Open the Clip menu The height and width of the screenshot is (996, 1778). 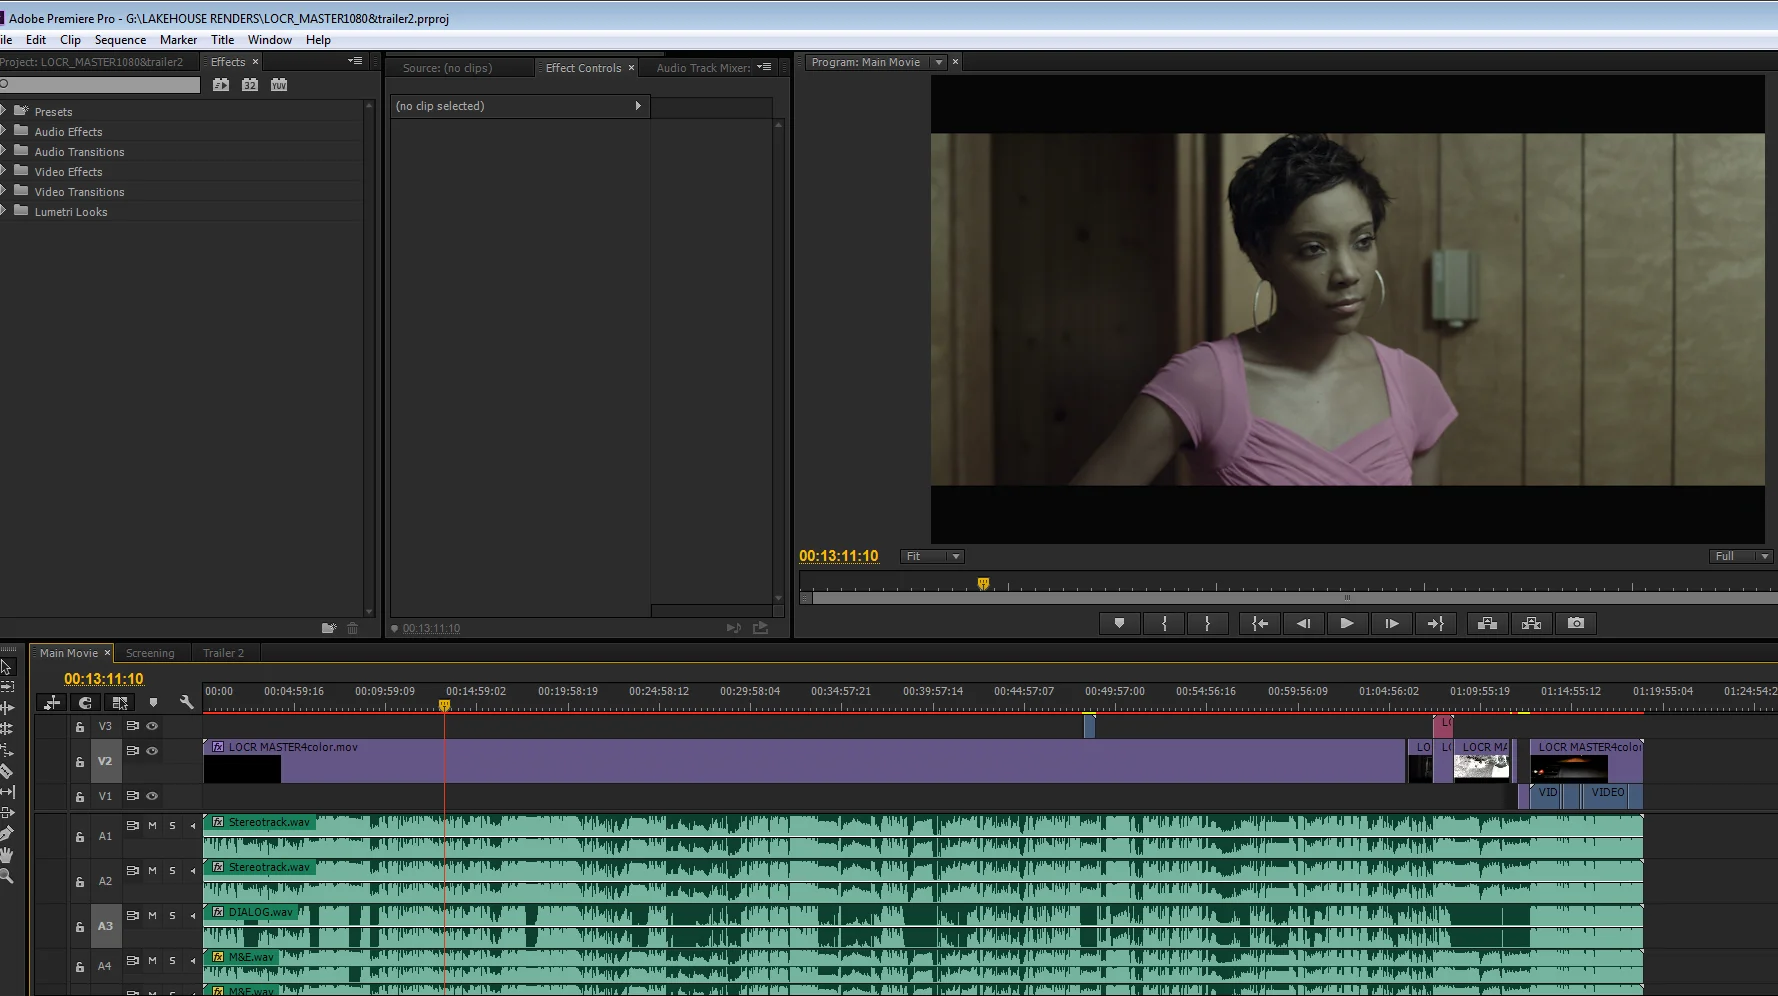70,40
